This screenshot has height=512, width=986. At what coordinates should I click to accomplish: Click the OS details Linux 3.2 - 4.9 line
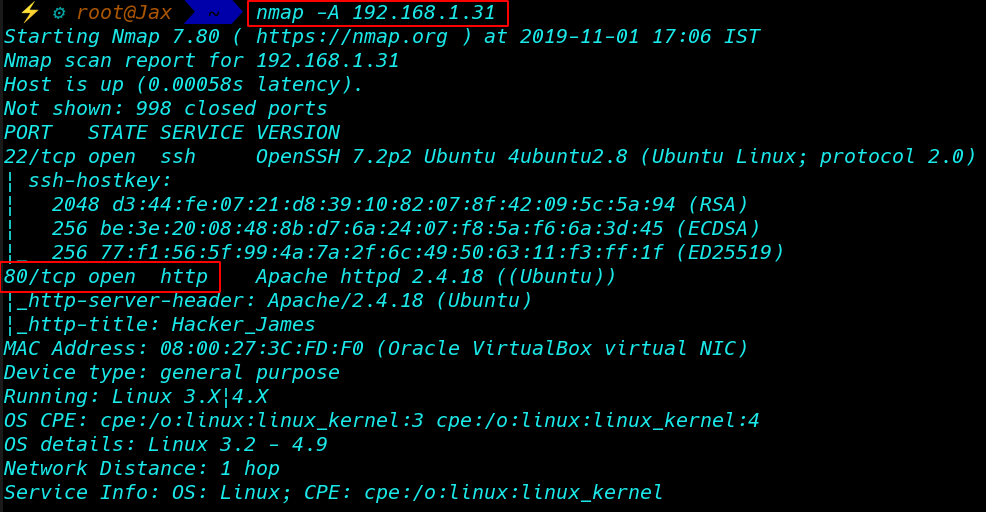pos(165,445)
